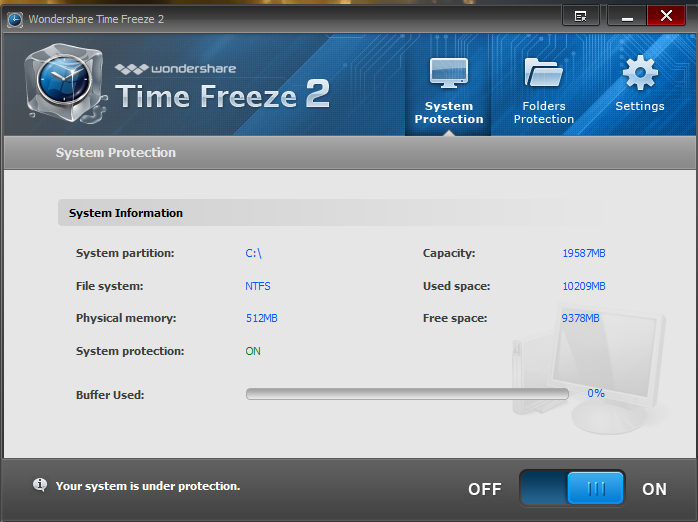Click the C:\ system partition value

253,253
